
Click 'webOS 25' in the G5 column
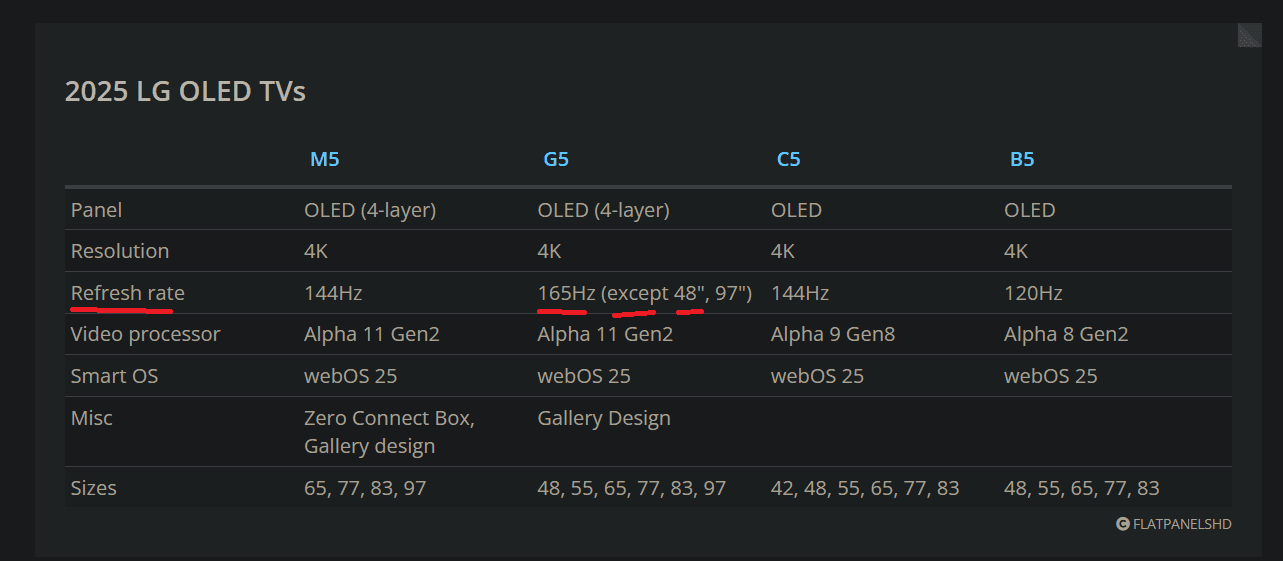pos(584,376)
